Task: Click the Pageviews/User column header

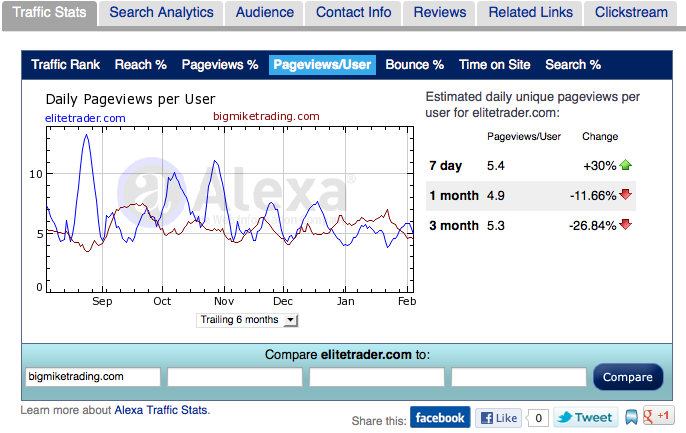Action: [x=524, y=136]
